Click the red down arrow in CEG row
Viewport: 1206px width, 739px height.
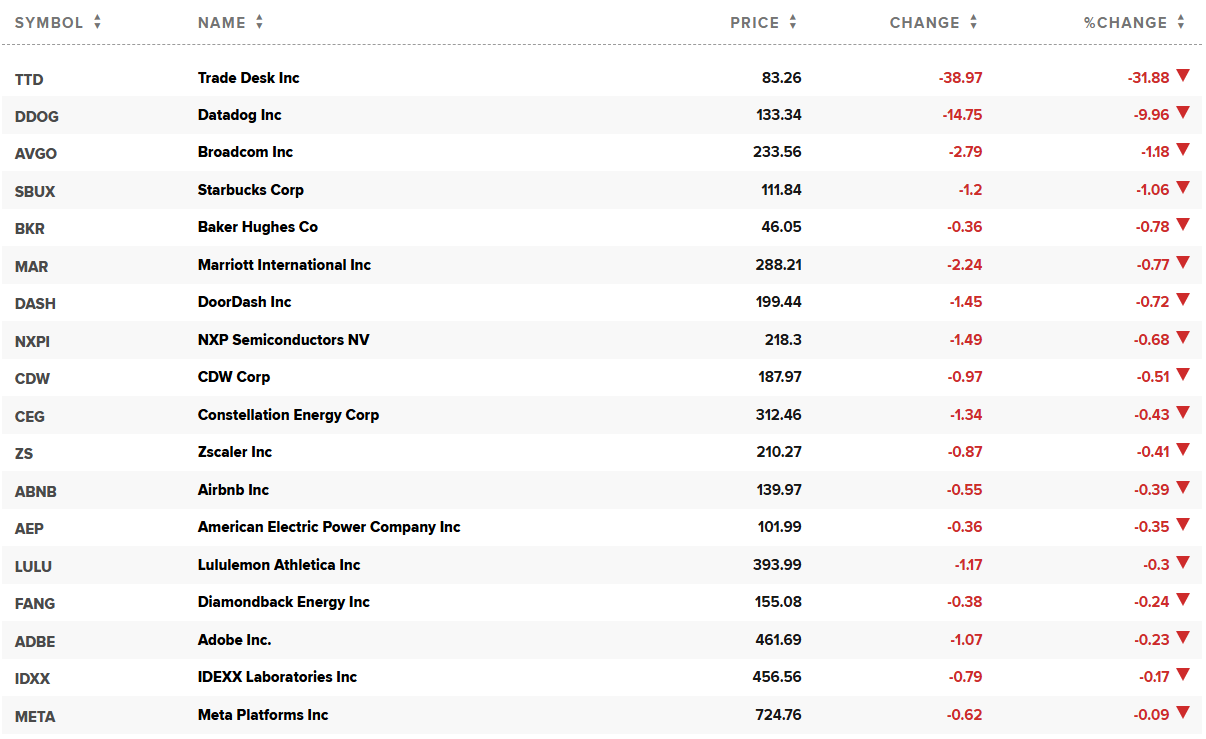click(x=1183, y=413)
